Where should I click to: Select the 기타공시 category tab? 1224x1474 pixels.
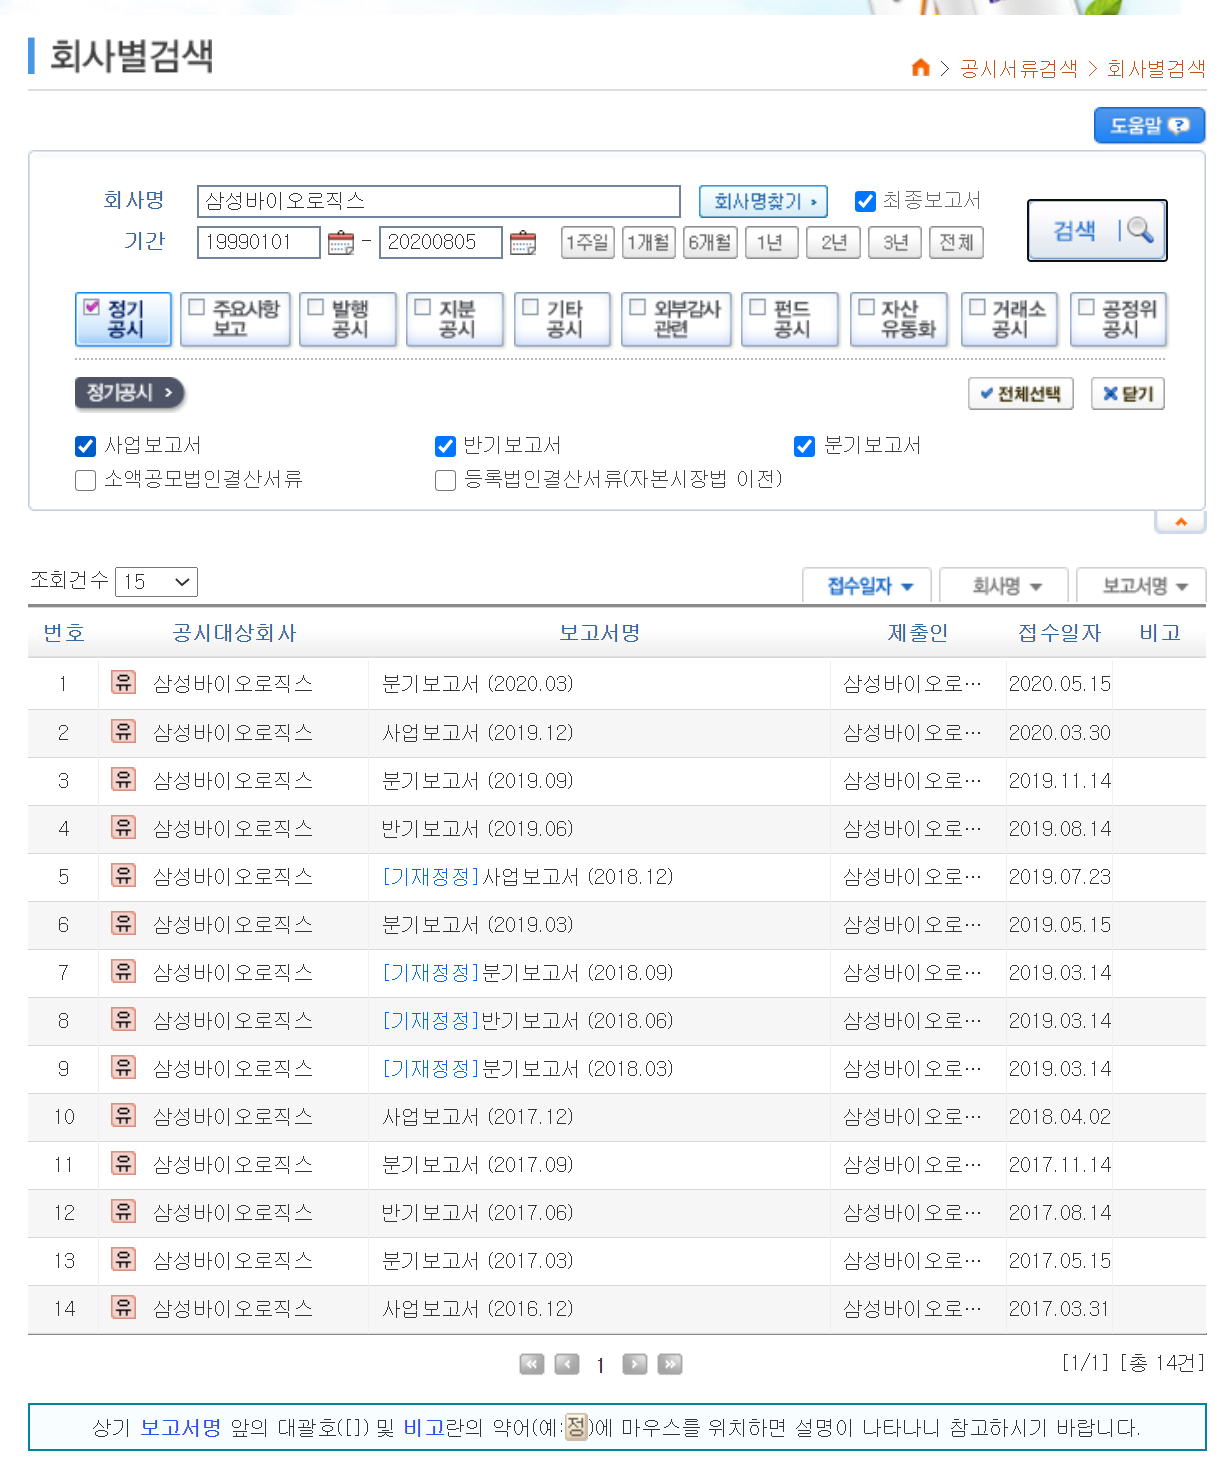point(562,319)
